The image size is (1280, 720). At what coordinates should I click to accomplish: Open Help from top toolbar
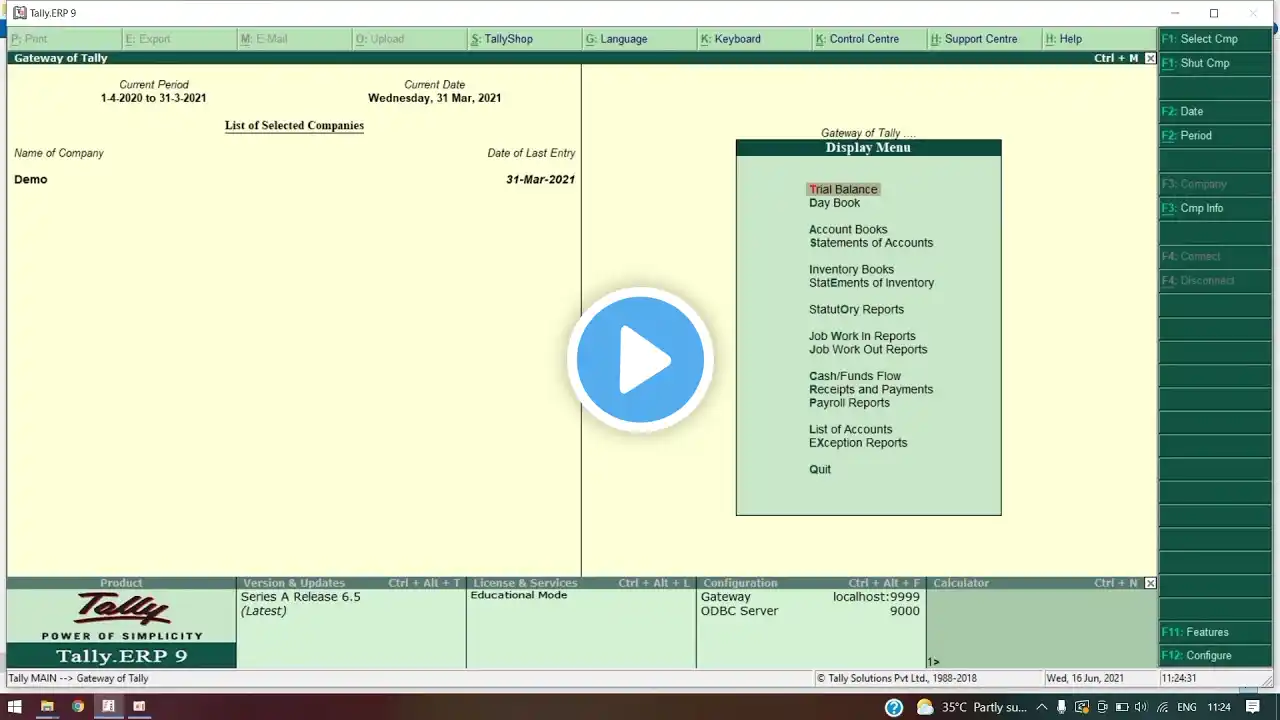pos(1099,39)
